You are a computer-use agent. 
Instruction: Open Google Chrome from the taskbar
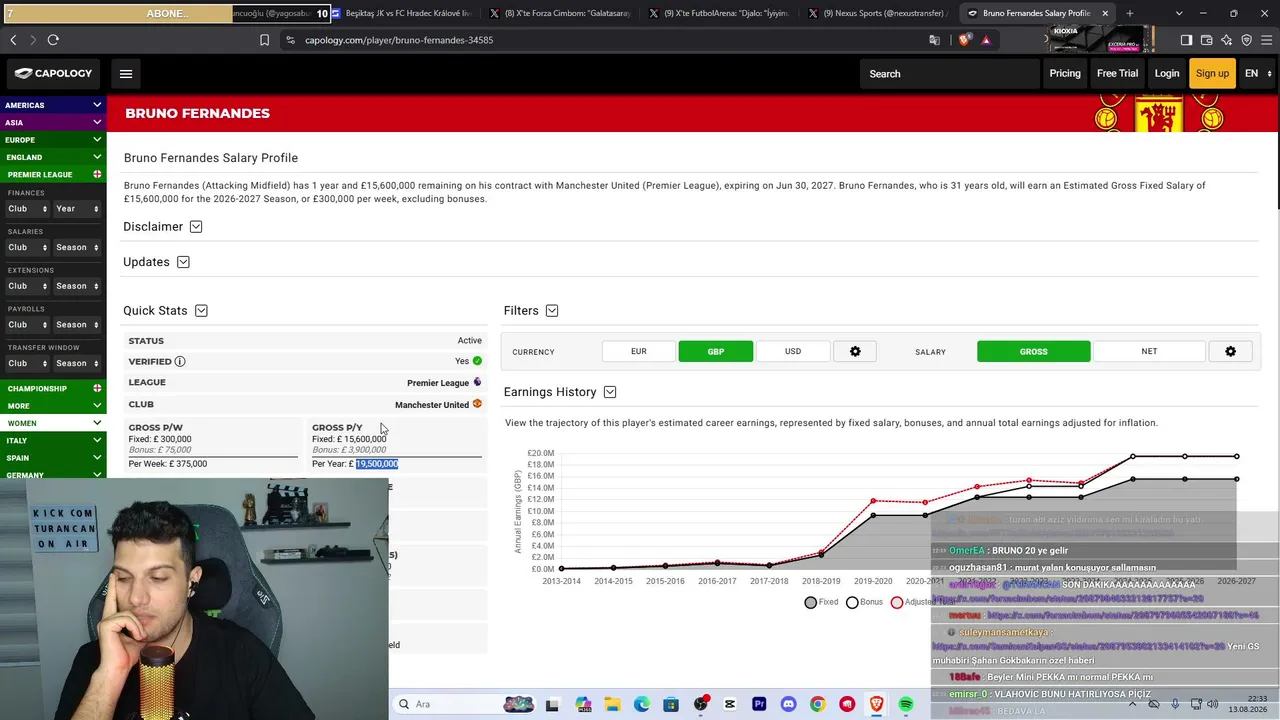818,704
